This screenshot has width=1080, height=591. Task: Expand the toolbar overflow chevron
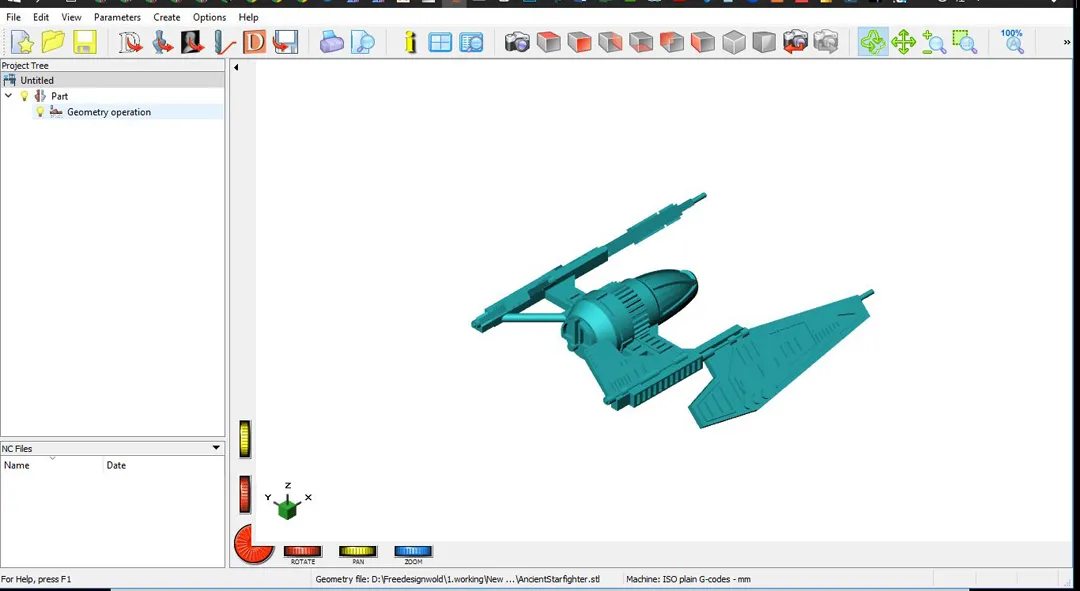[1067, 42]
